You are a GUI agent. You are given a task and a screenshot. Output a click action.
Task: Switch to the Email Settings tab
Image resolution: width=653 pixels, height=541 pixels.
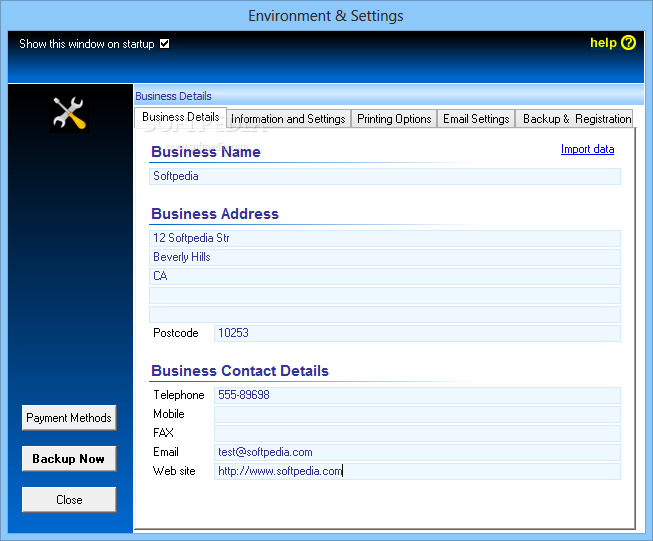coord(476,119)
